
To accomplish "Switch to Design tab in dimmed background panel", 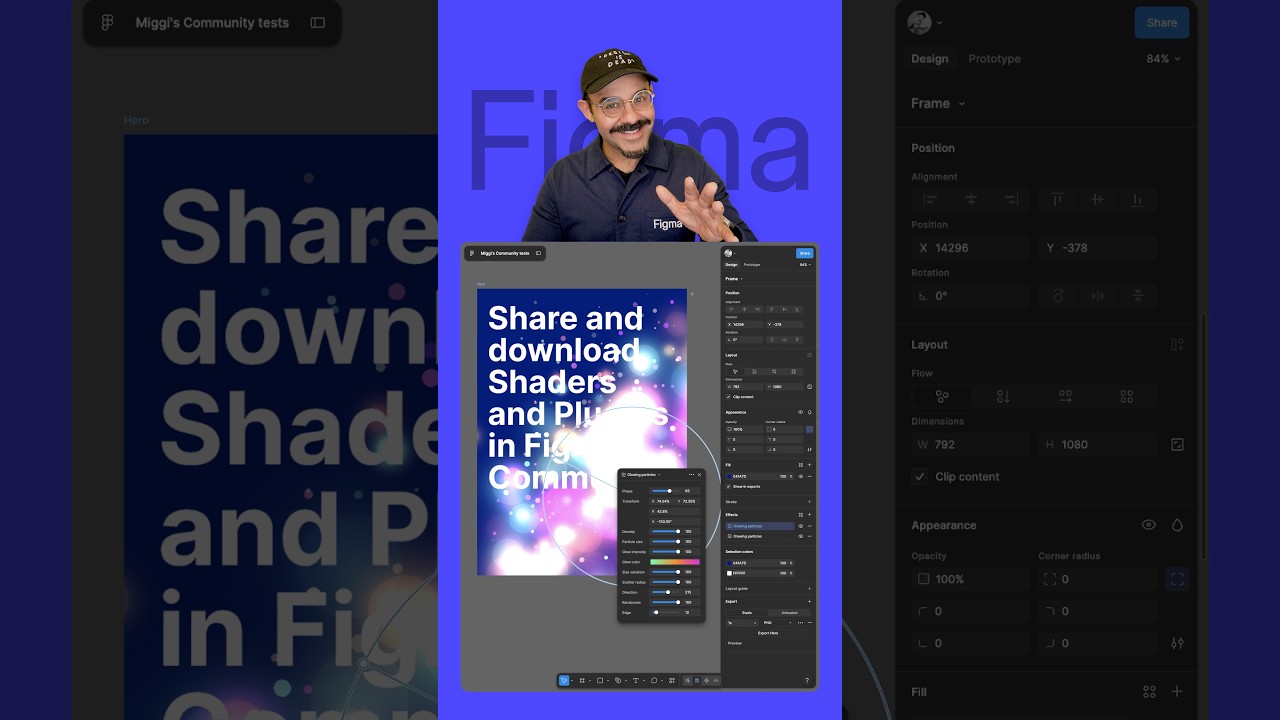I will click(x=929, y=58).
